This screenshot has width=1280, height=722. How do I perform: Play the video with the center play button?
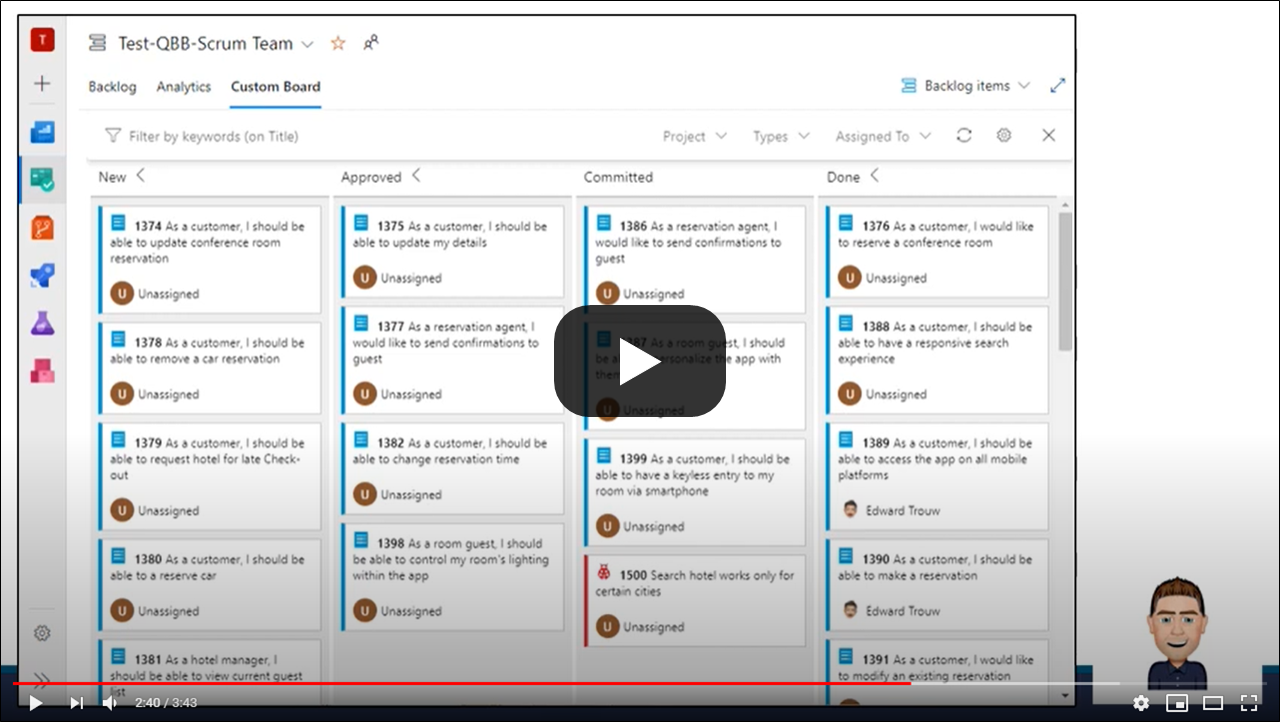pyautogui.click(x=640, y=361)
